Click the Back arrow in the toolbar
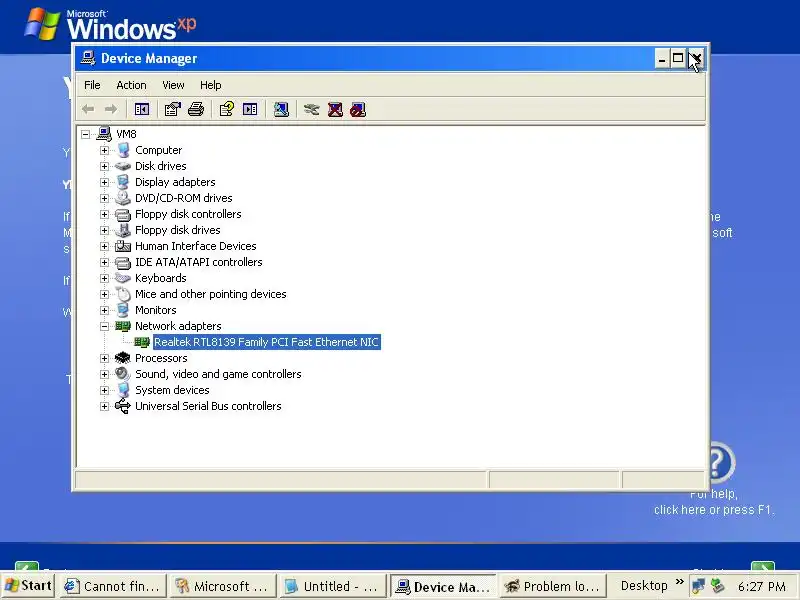The height and width of the screenshot is (600, 800). [x=88, y=109]
